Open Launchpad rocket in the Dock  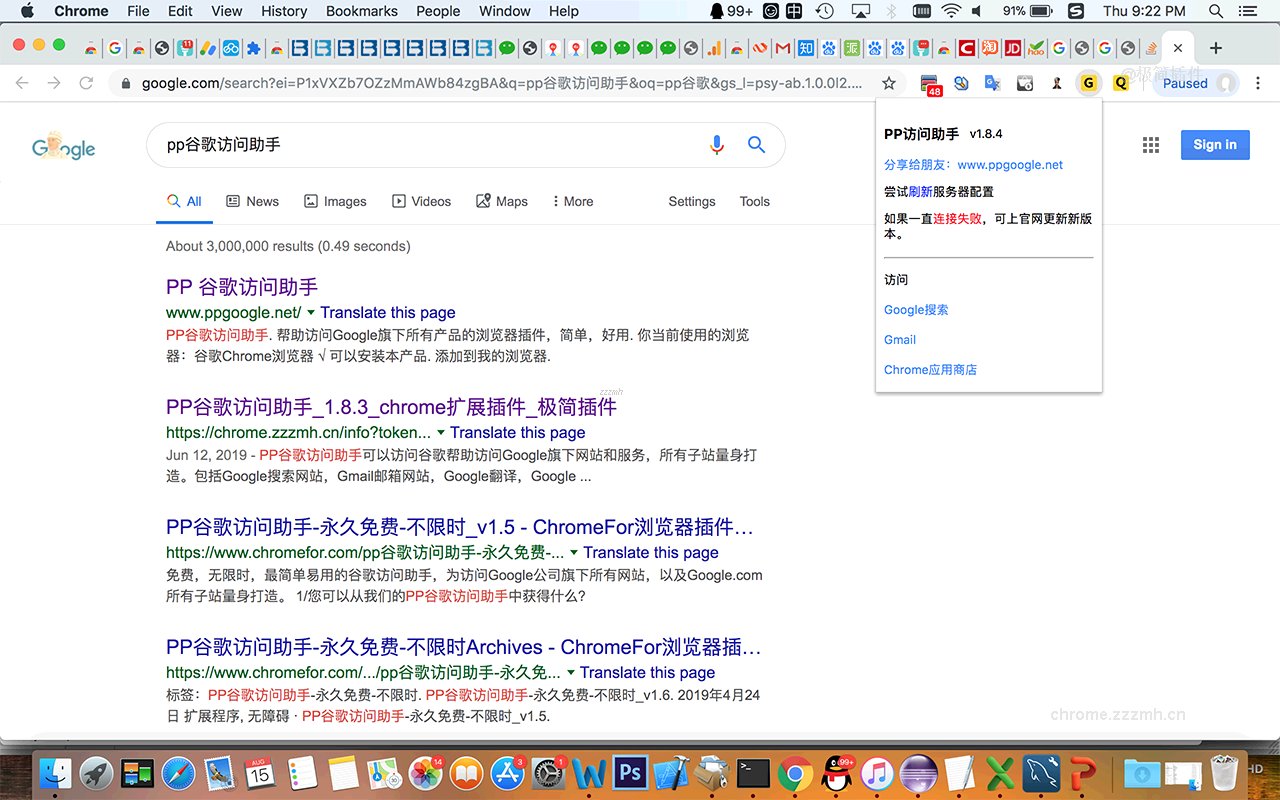click(96, 773)
